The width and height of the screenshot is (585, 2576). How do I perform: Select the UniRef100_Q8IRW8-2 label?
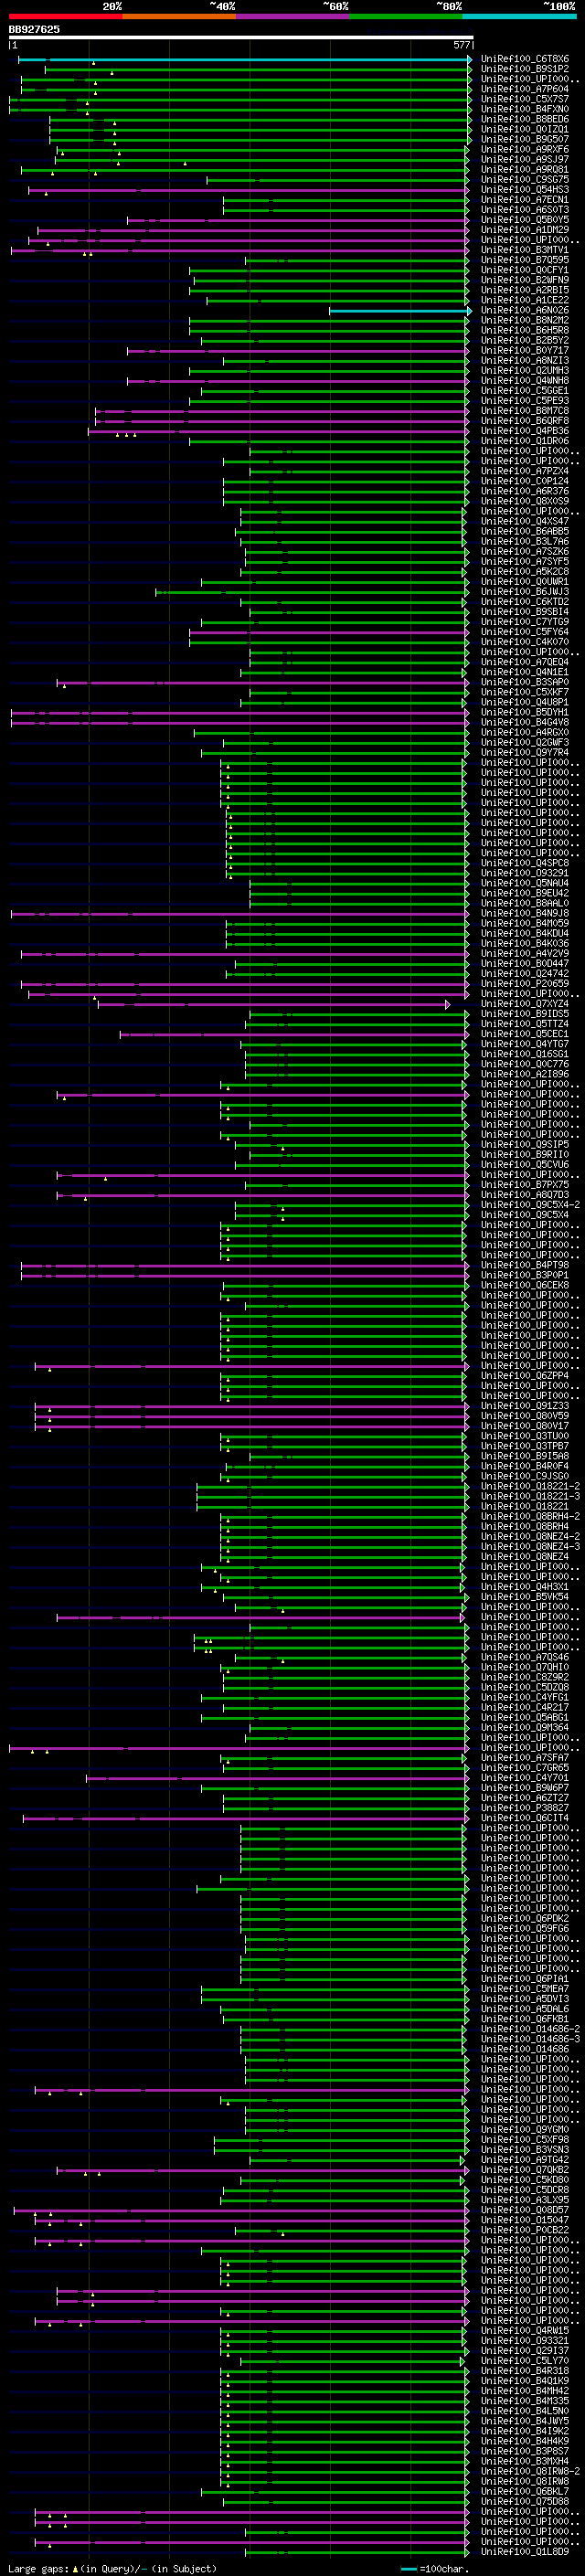tap(530, 2471)
